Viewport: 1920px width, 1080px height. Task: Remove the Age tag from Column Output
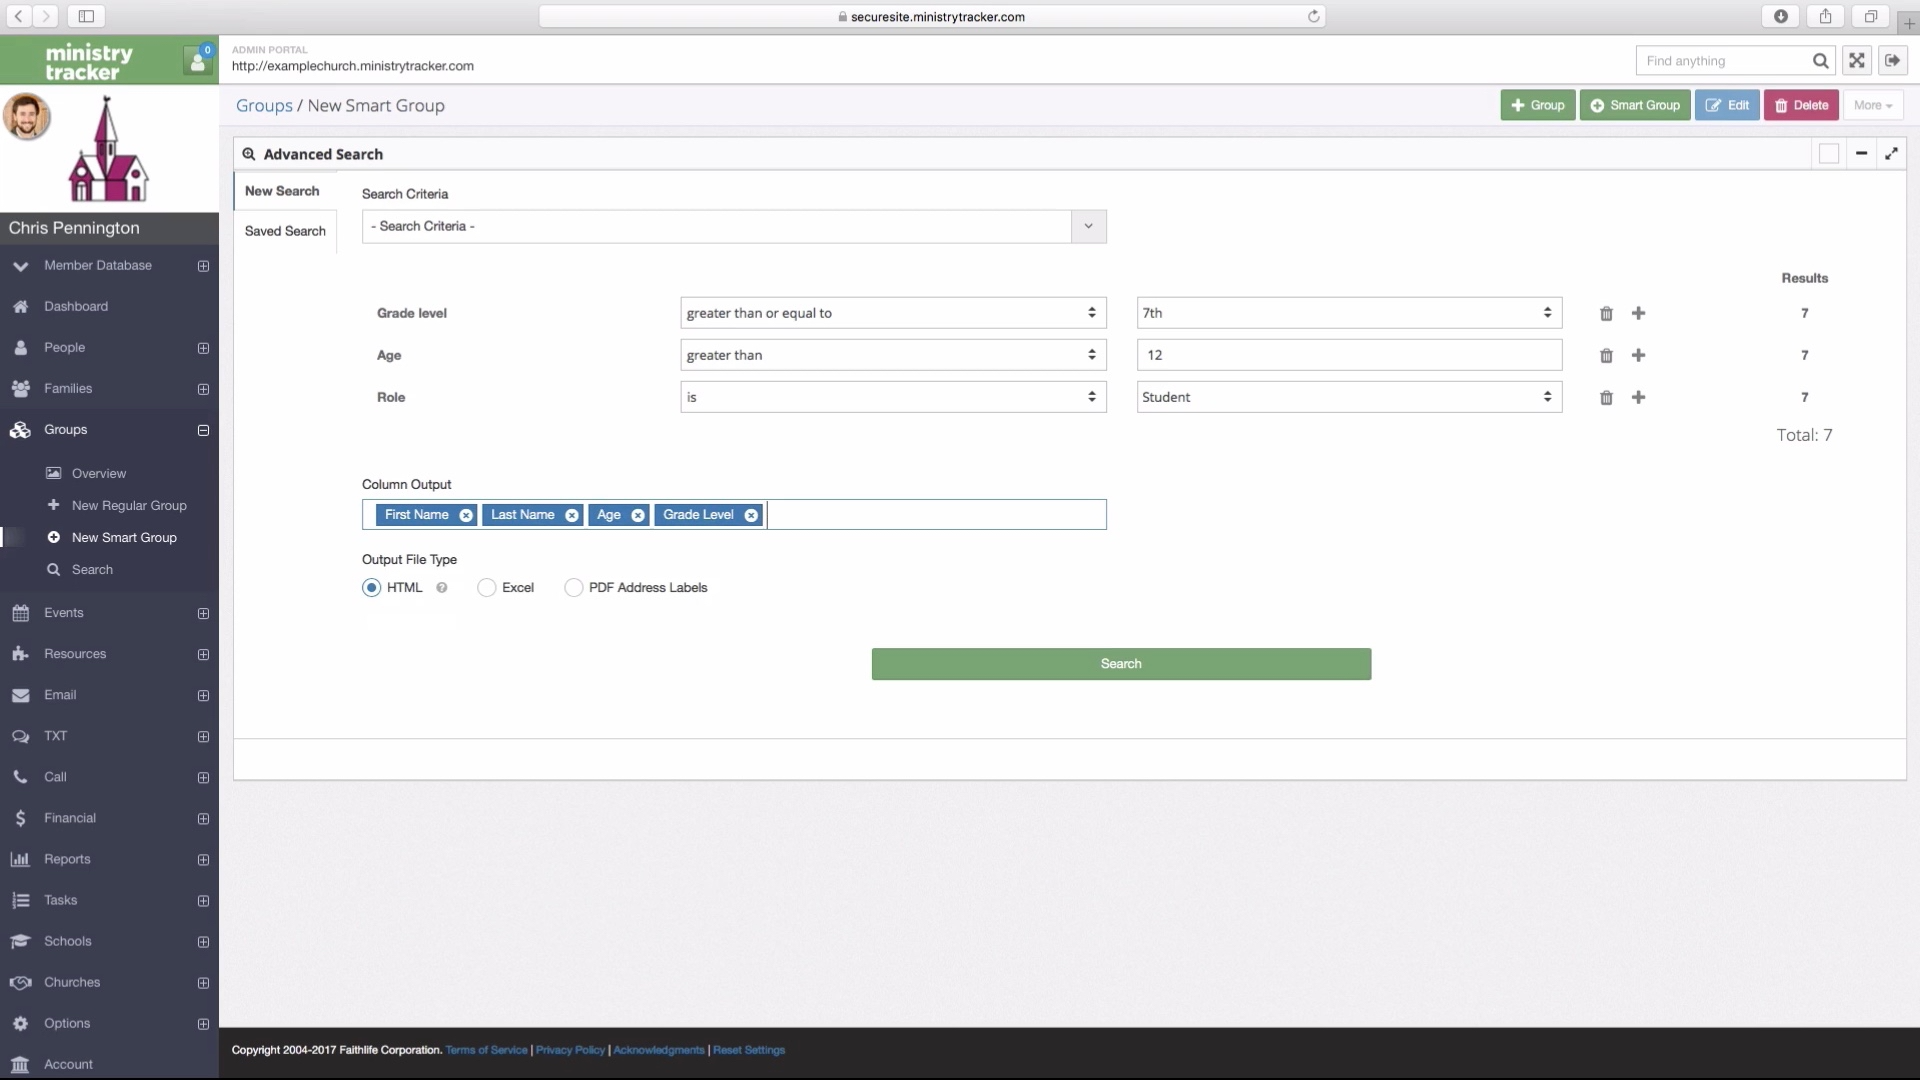pyautogui.click(x=639, y=515)
